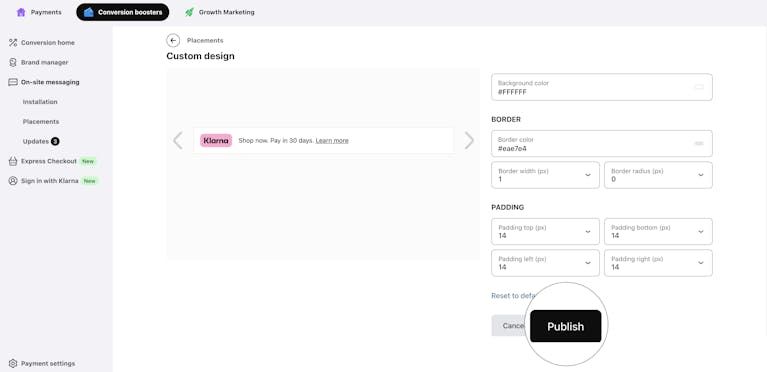The width and height of the screenshot is (767, 372).
Task: Click Learn more link in preview
Action: [x=332, y=140]
